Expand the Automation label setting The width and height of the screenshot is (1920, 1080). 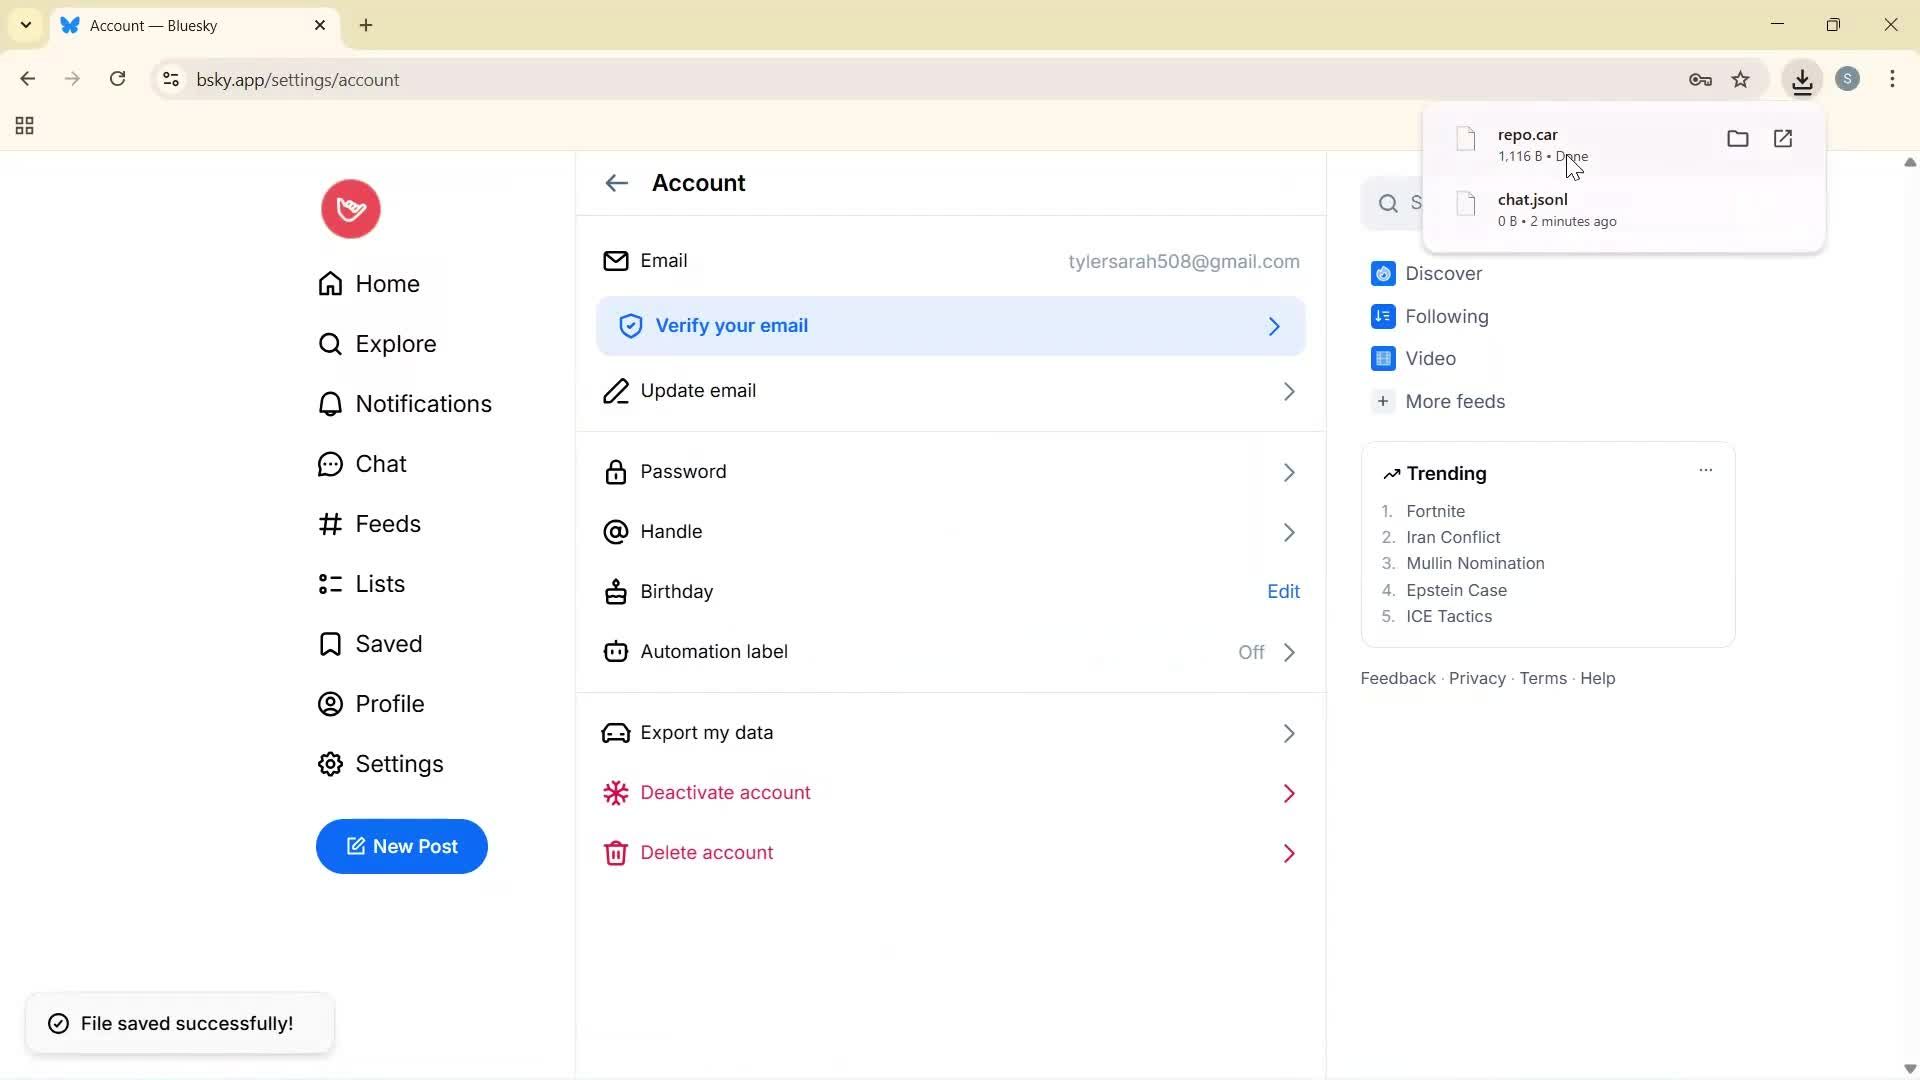pos(950,652)
